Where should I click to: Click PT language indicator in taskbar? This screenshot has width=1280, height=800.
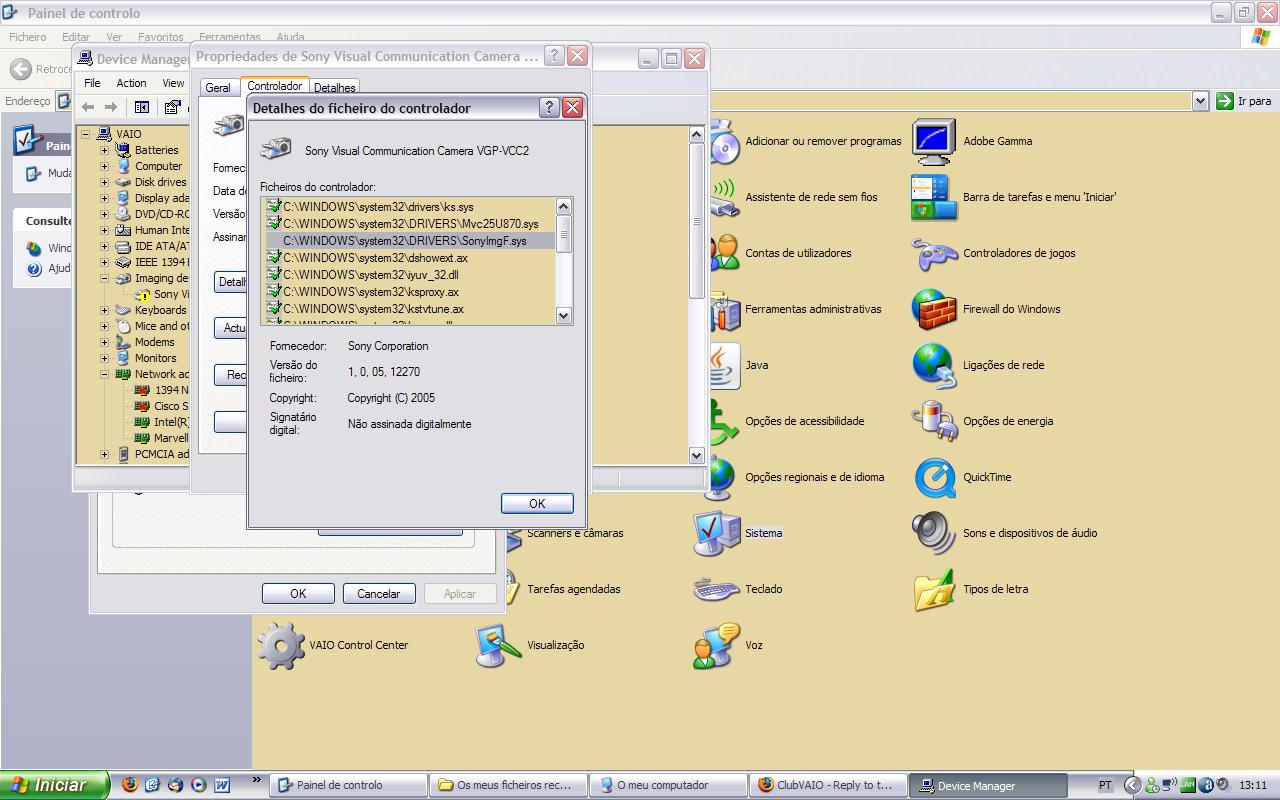coord(1105,785)
